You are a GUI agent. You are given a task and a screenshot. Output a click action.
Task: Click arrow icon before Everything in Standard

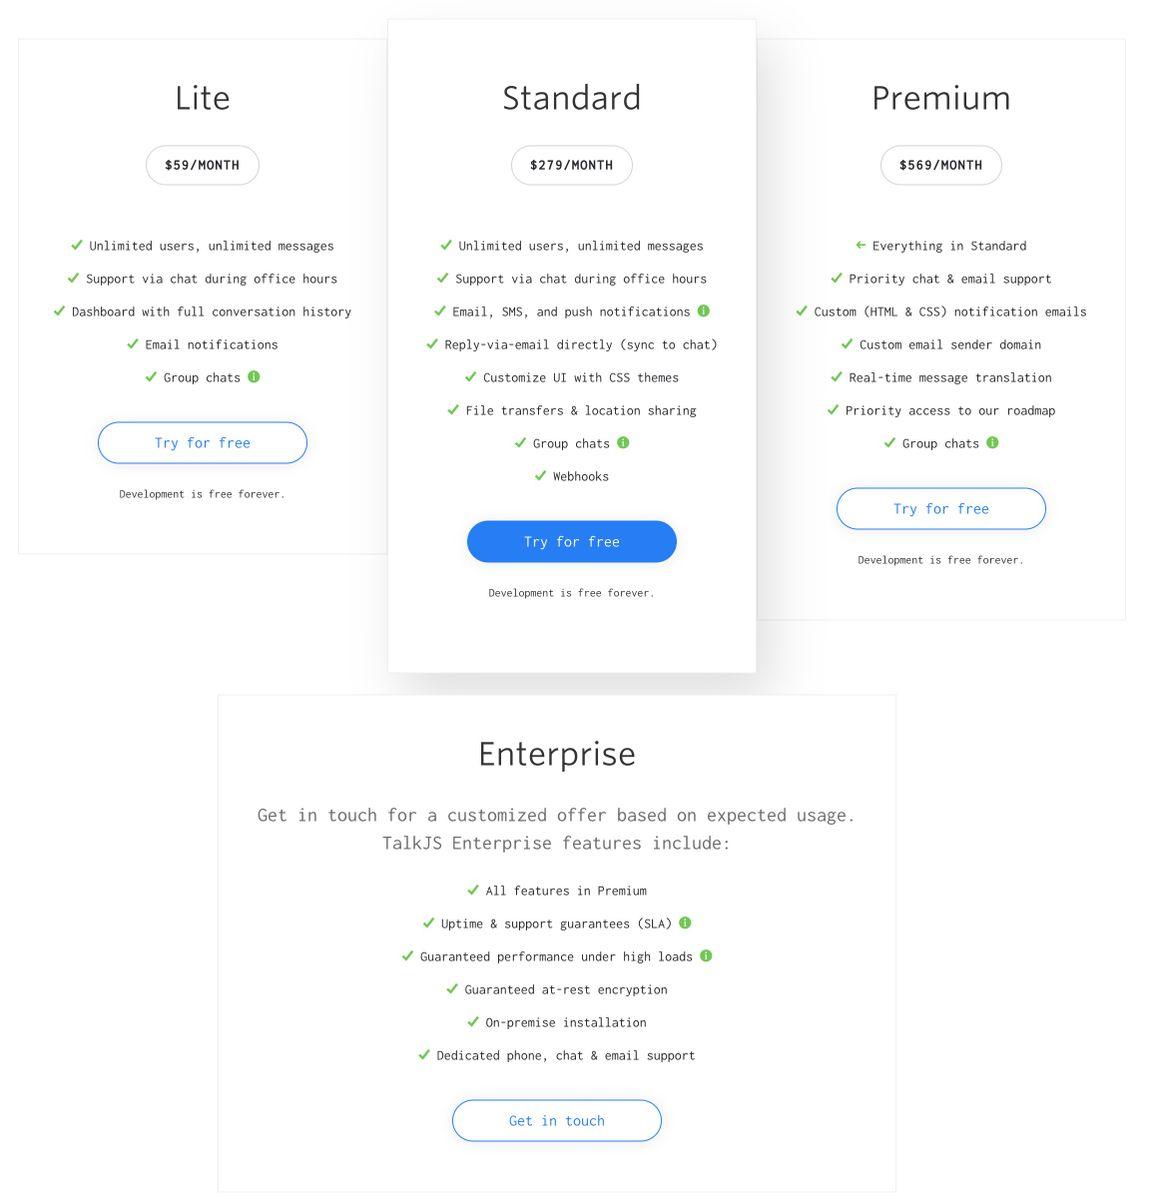point(861,245)
